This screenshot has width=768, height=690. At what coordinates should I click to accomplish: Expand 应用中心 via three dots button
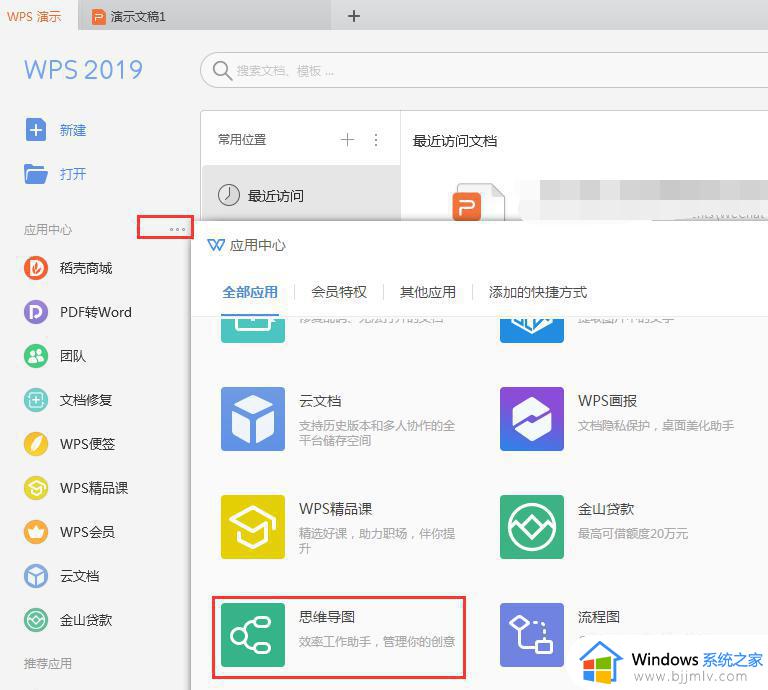click(177, 229)
